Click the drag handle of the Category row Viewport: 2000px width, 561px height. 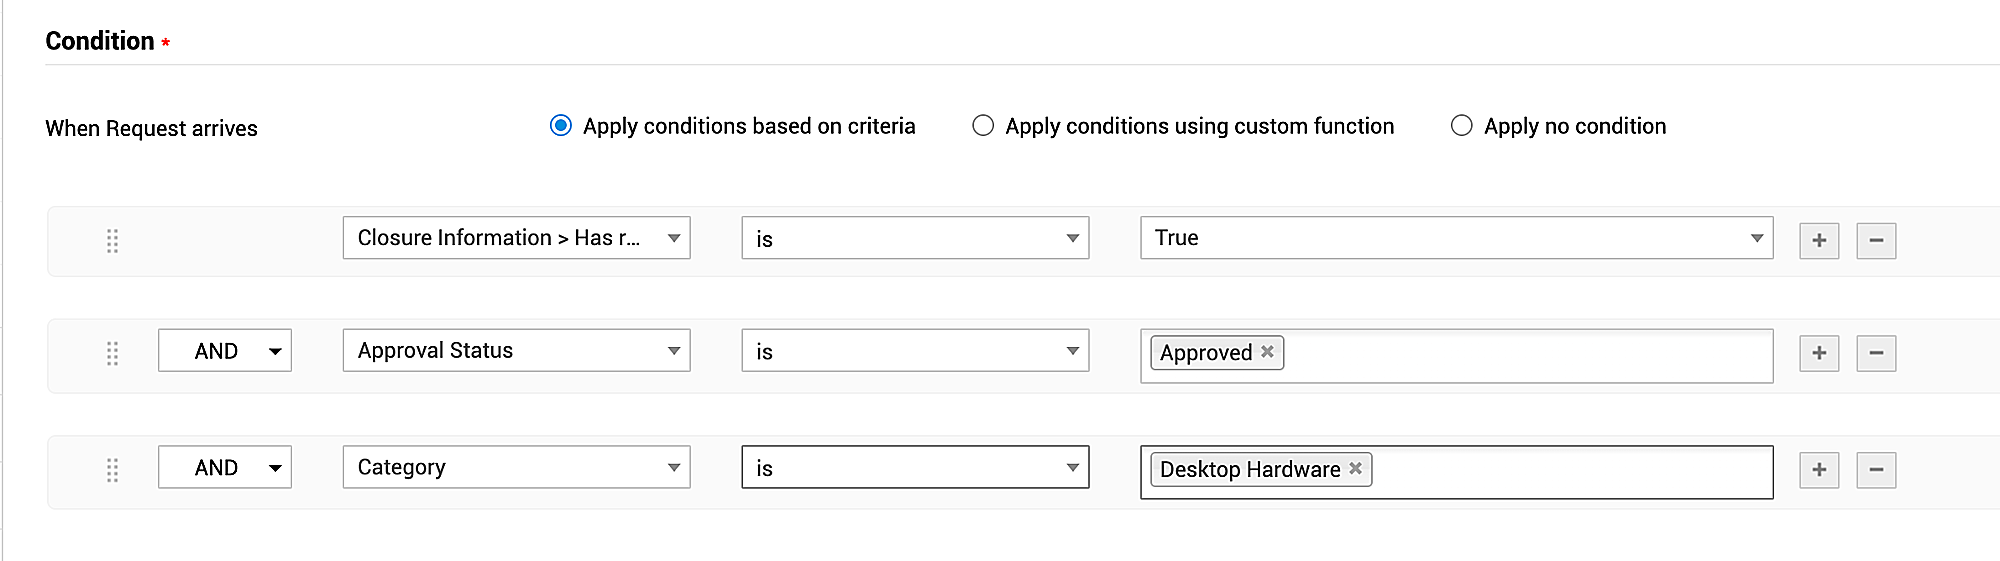coord(112,470)
